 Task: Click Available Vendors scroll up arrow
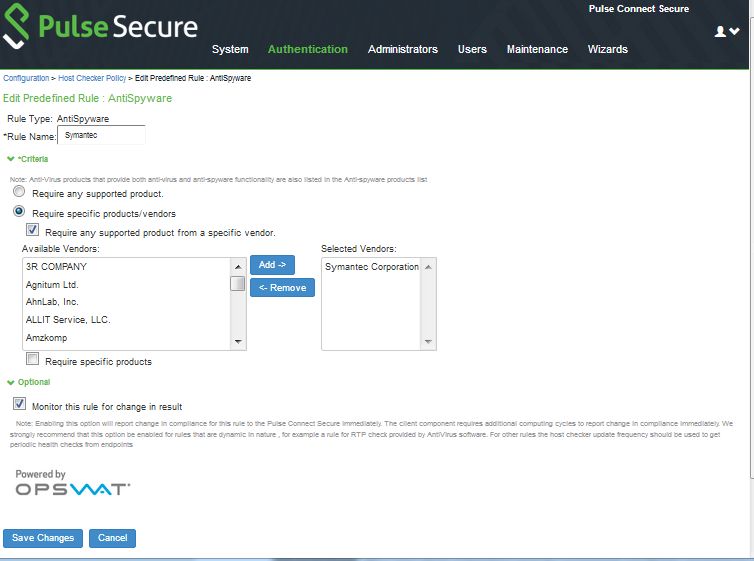(238, 266)
